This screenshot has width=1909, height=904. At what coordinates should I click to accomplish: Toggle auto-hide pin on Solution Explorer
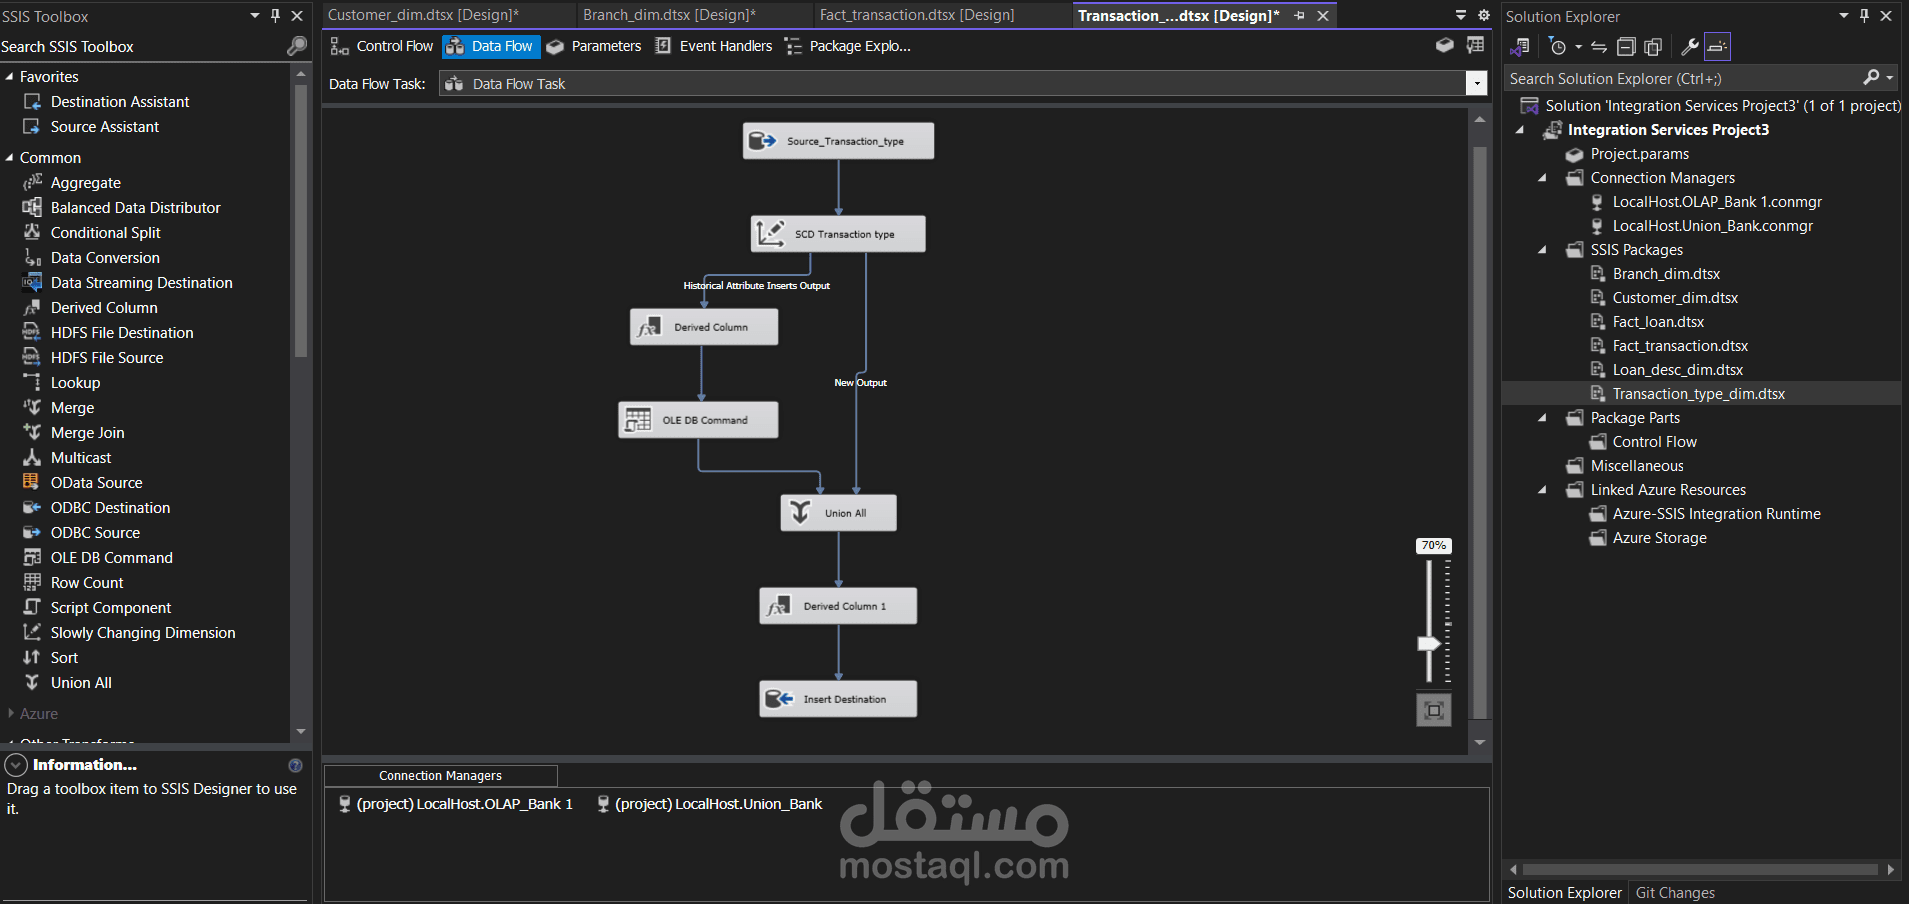[x=1864, y=16]
